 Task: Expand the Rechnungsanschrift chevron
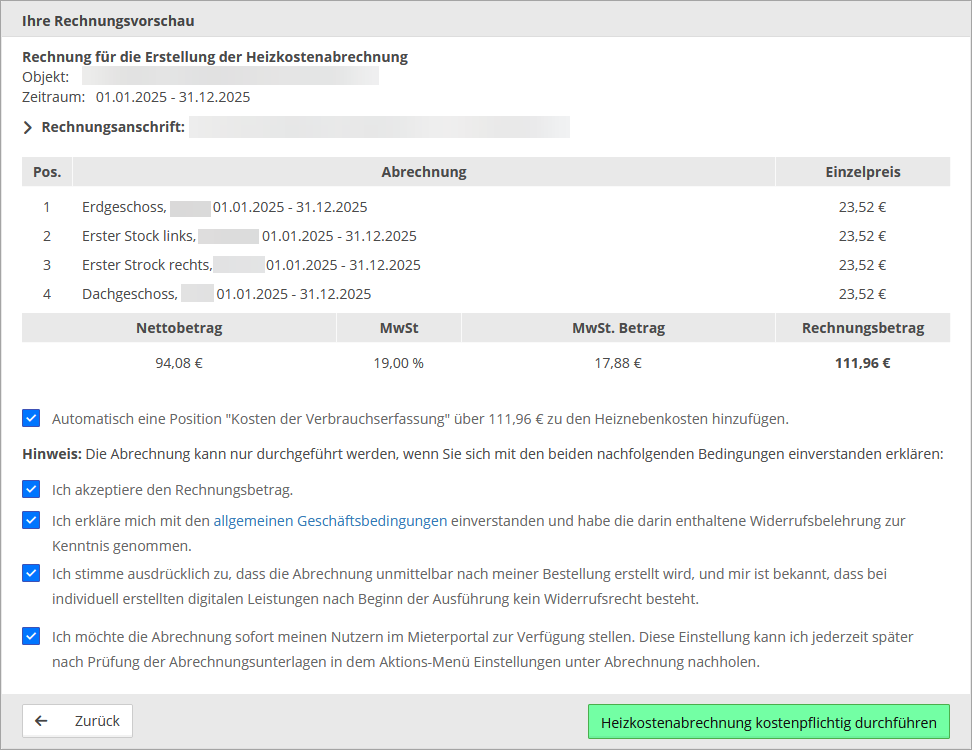(x=28, y=127)
